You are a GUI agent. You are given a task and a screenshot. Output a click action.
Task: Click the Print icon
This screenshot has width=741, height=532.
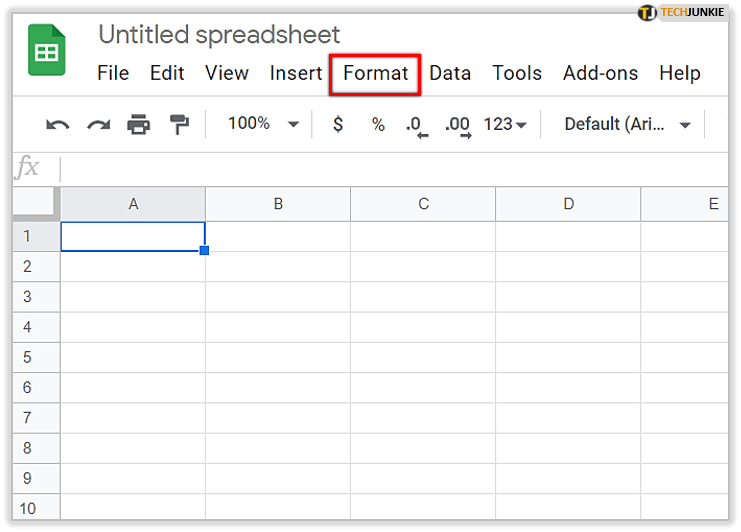point(138,124)
